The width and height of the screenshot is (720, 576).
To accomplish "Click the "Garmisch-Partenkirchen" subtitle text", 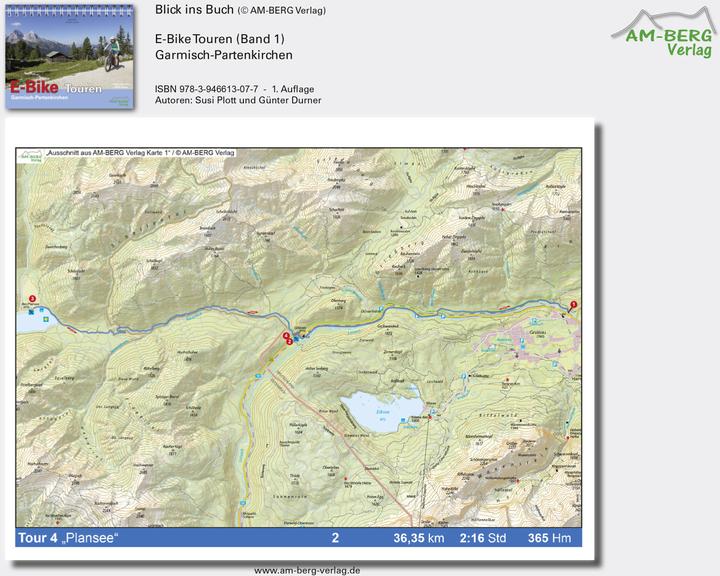I will click(224, 55).
